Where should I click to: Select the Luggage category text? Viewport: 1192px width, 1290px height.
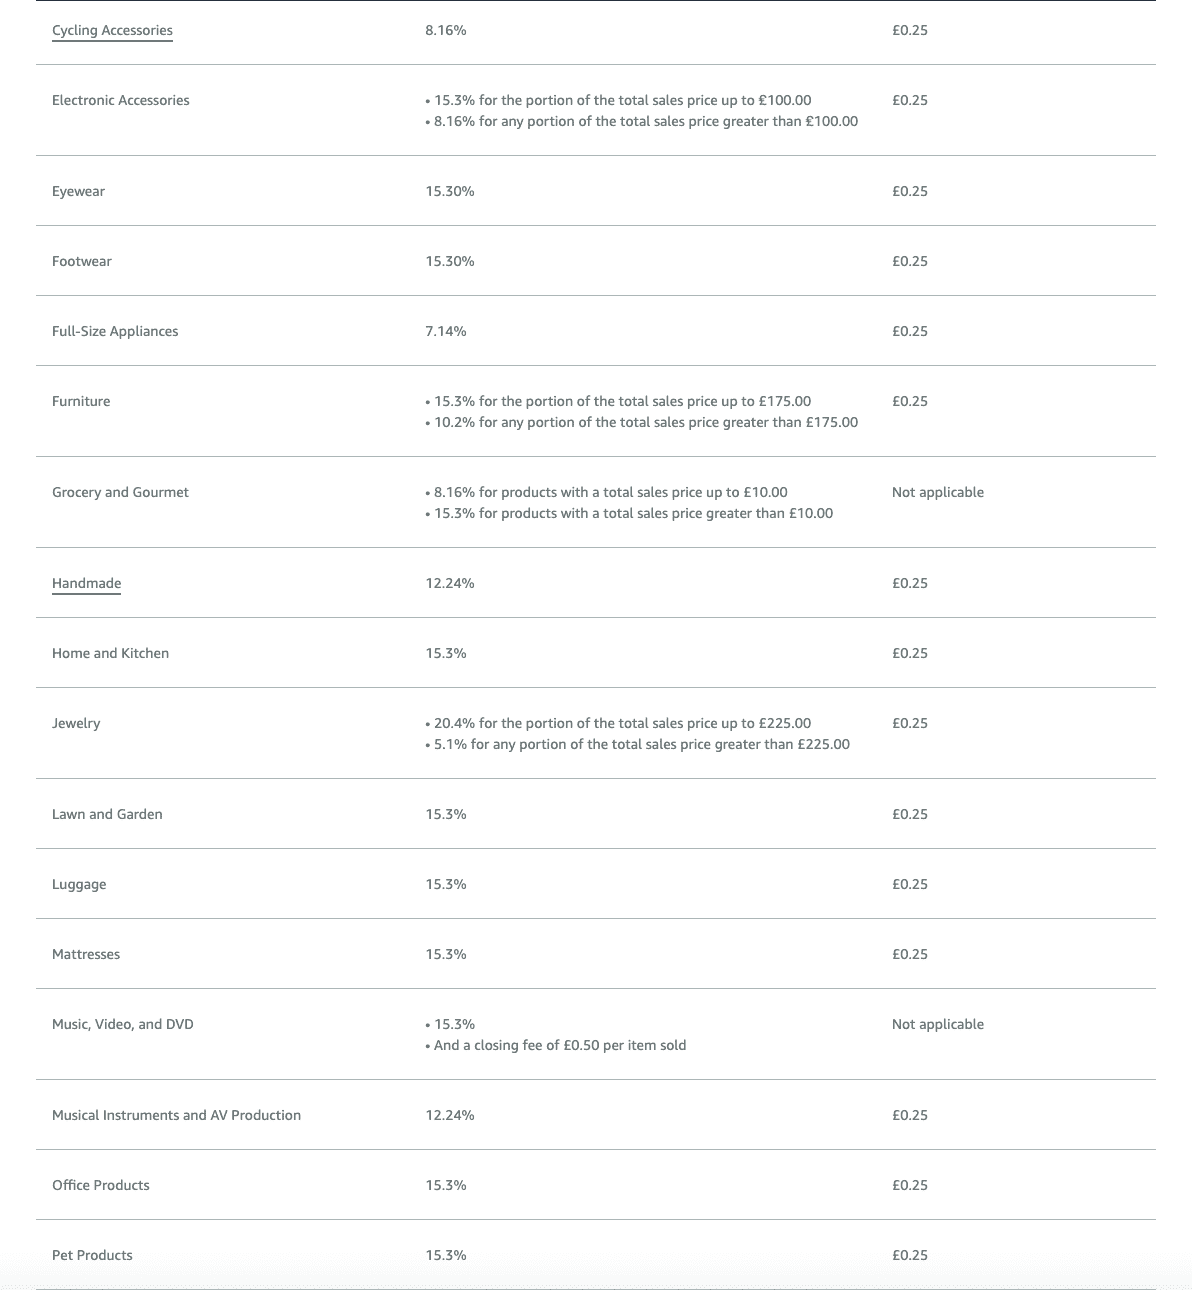79,885
